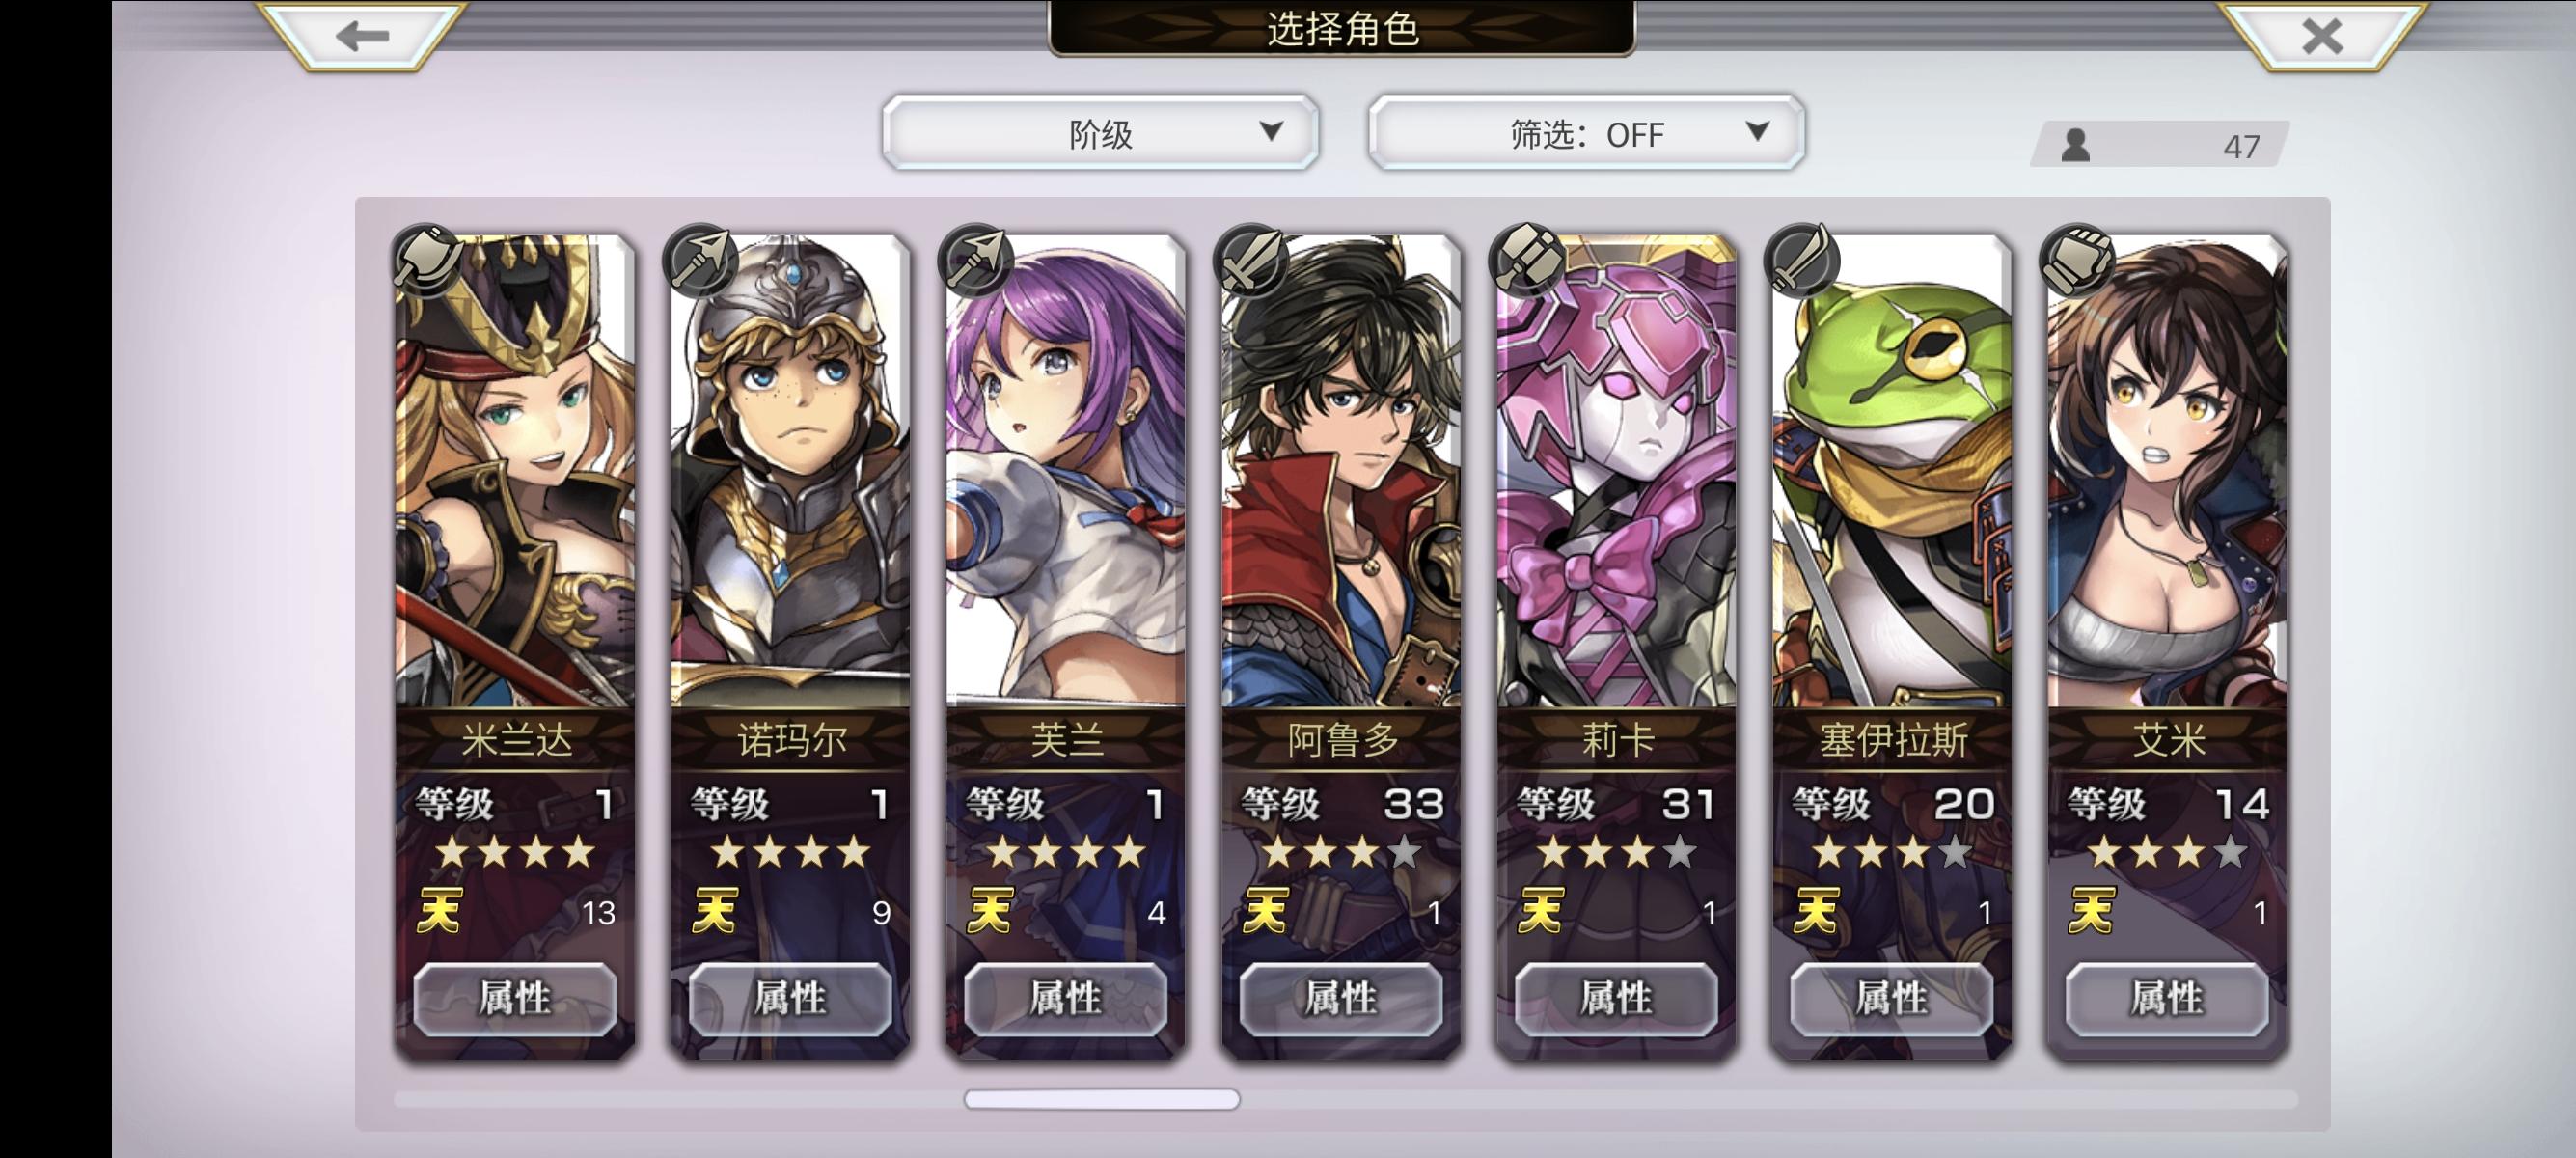
Task: Click the 属性 button under 米兰达
Action: coord(515,998)
